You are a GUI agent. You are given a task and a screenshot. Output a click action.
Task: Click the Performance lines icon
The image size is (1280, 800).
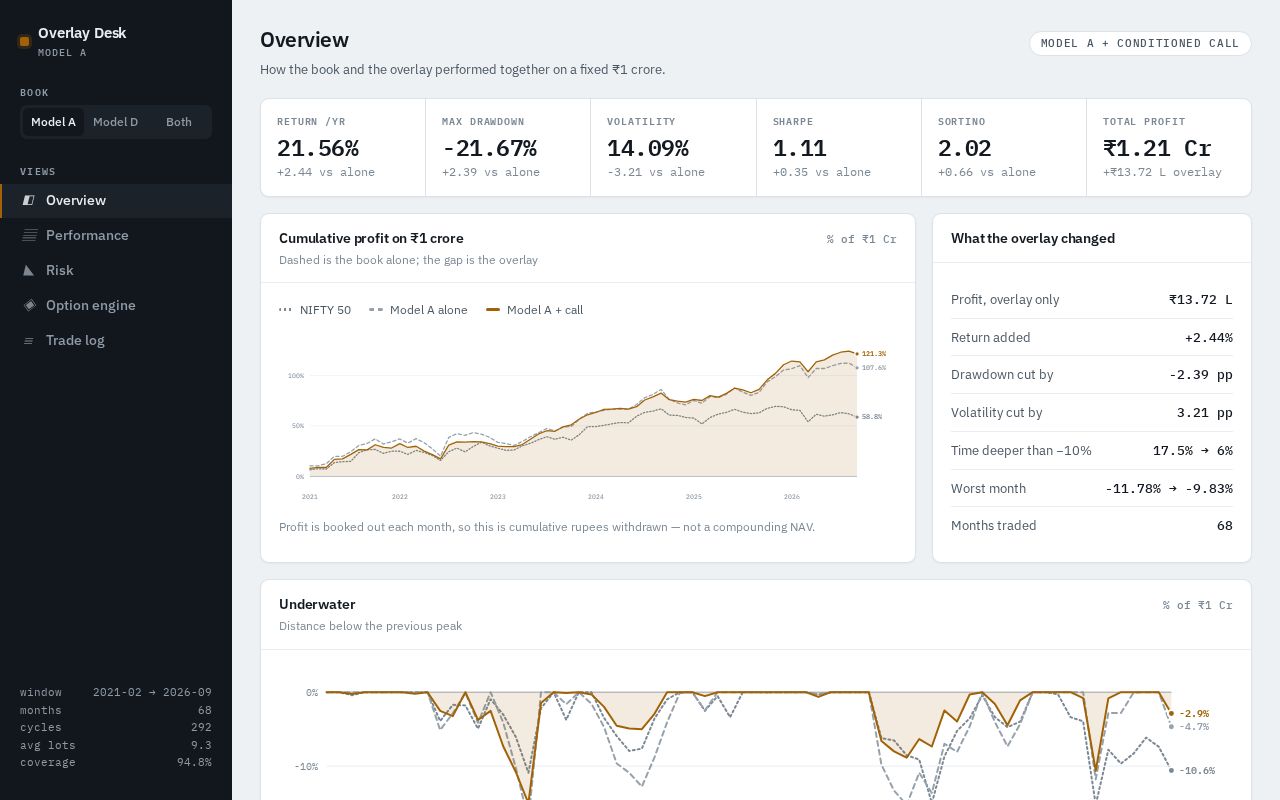pos(29,235)
